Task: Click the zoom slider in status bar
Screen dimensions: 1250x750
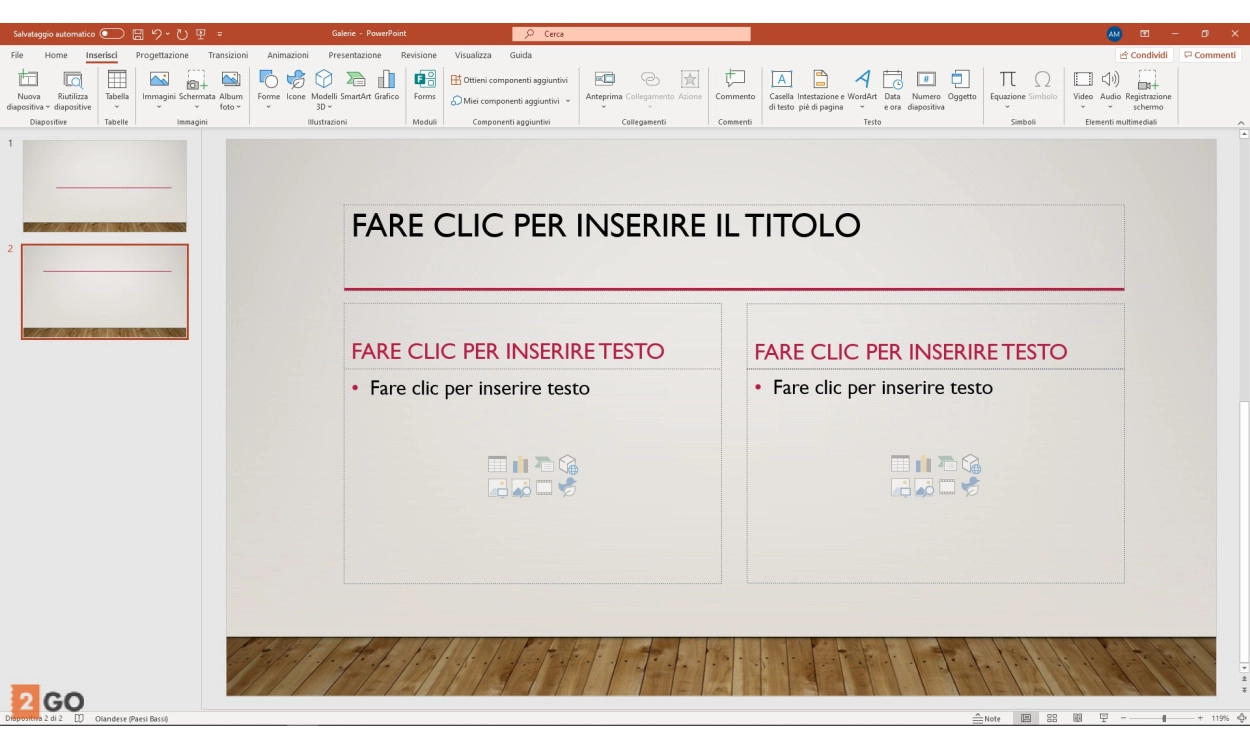Action: [1163, 718]
